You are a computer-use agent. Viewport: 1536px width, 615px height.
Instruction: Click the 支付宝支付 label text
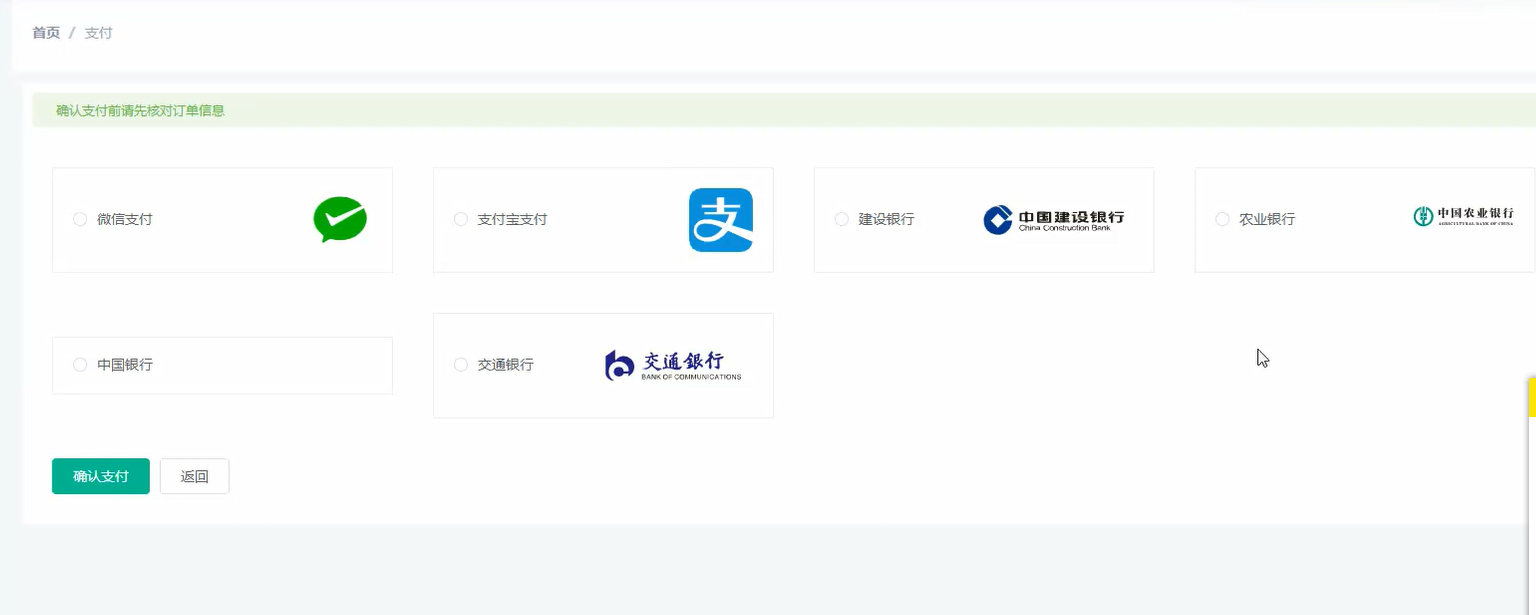click(512, 219)
